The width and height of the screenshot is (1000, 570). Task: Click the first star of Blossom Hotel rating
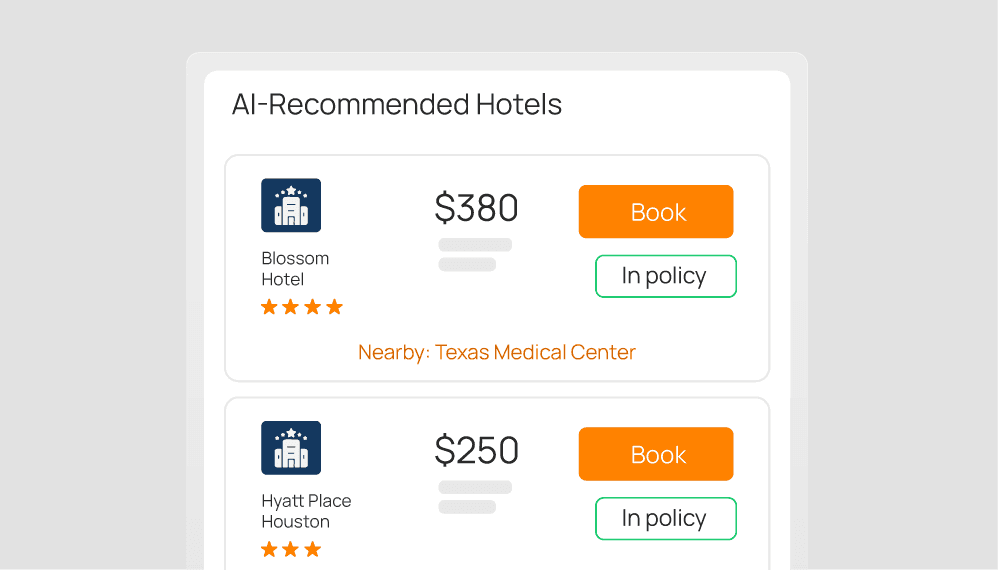[x=269, y=307]
